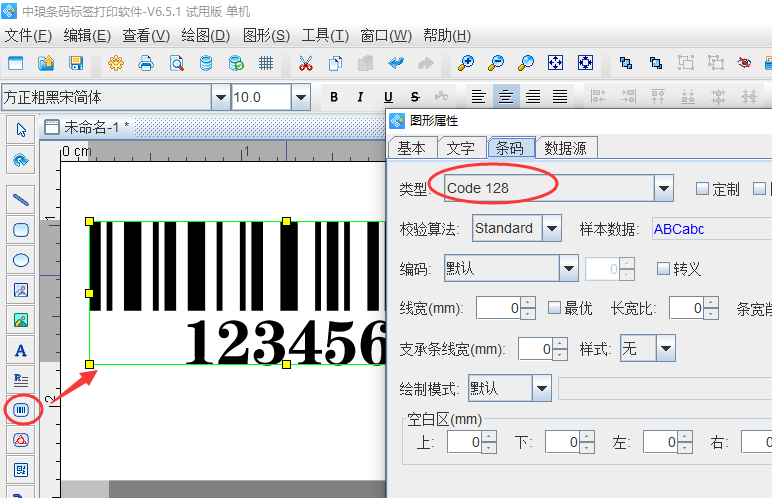Viewport: 772px width, 498px height.
Task: Open the 编码 默认 dropdown
Action: tap(569, 268)
